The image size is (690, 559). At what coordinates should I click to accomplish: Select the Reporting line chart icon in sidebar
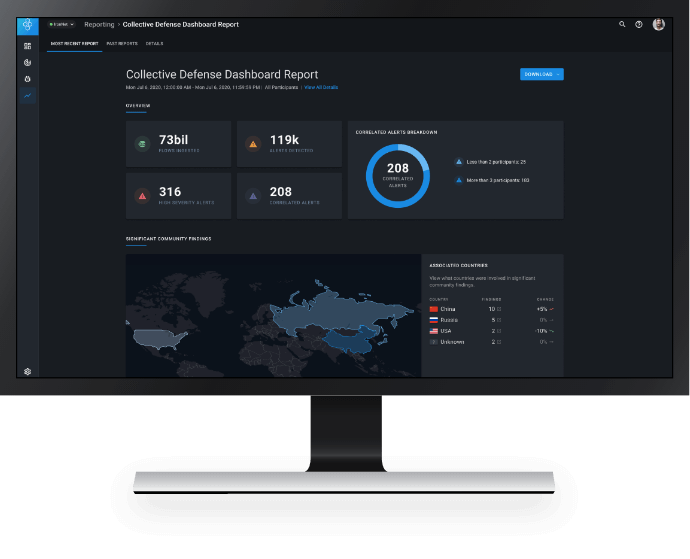tap(27, 95)
